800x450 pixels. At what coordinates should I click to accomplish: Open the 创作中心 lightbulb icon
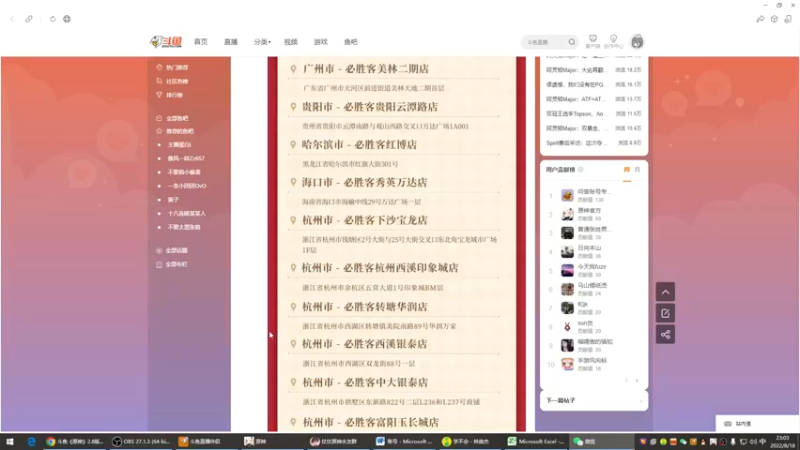point(613,41)
